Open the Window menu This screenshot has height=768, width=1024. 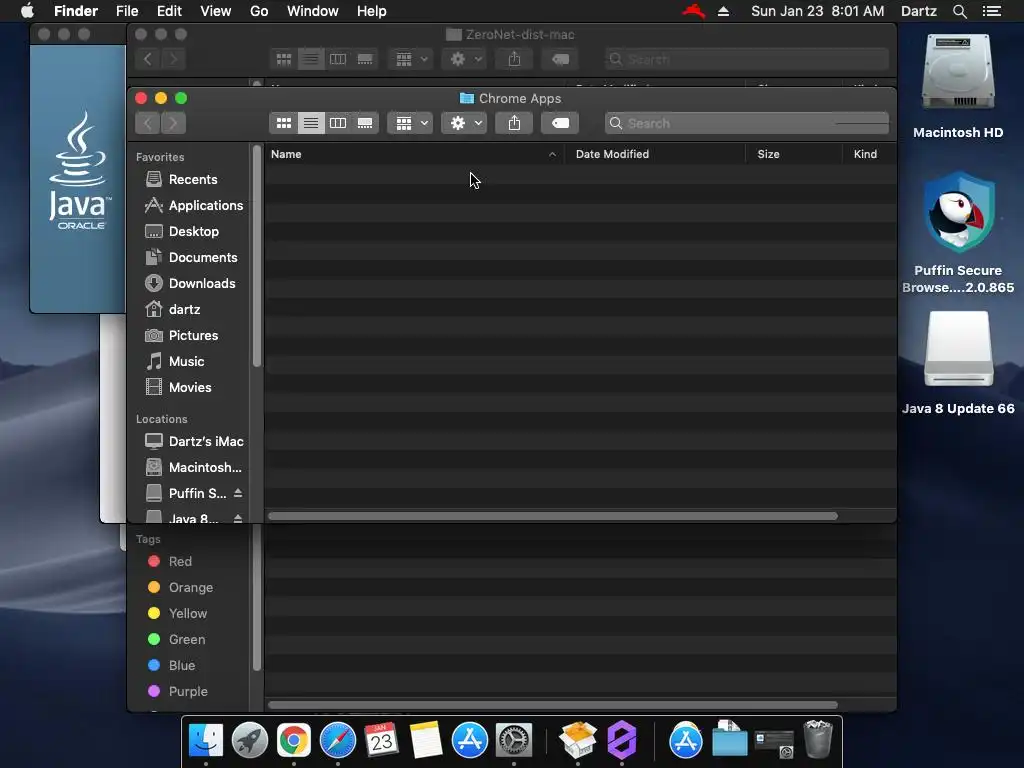click(313, 11)
